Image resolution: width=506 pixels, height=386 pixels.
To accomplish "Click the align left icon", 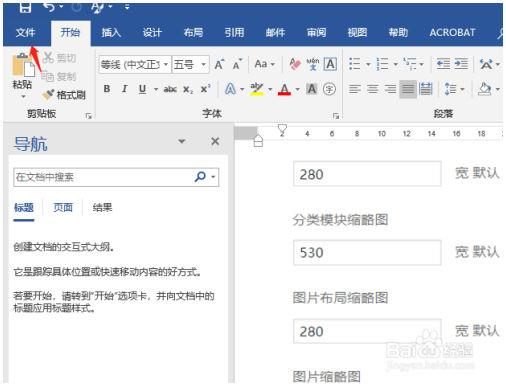I will pos(355,89).
